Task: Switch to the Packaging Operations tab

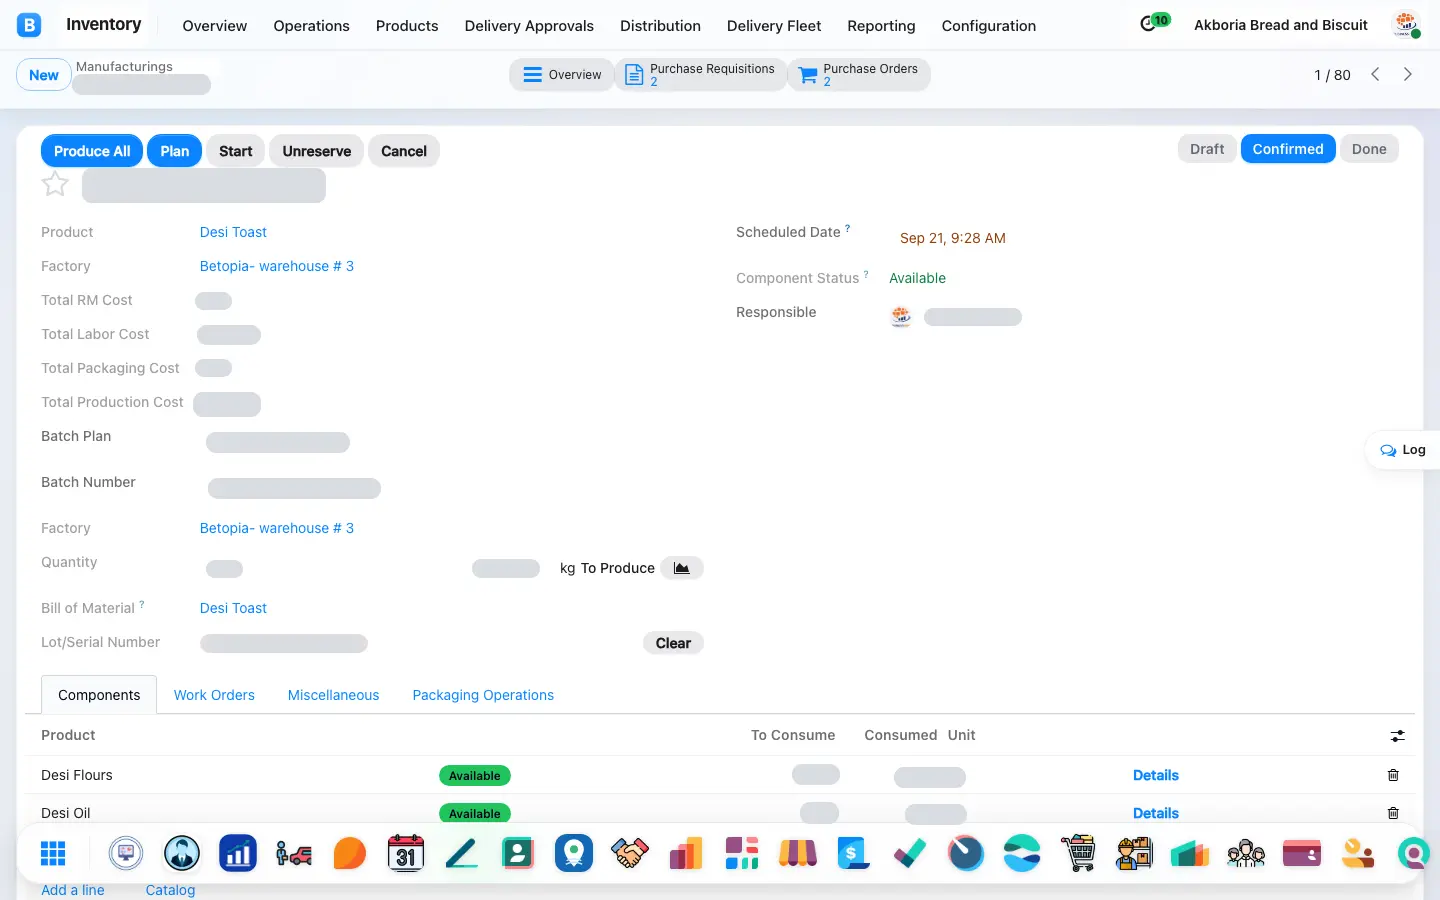Action: 483,695
